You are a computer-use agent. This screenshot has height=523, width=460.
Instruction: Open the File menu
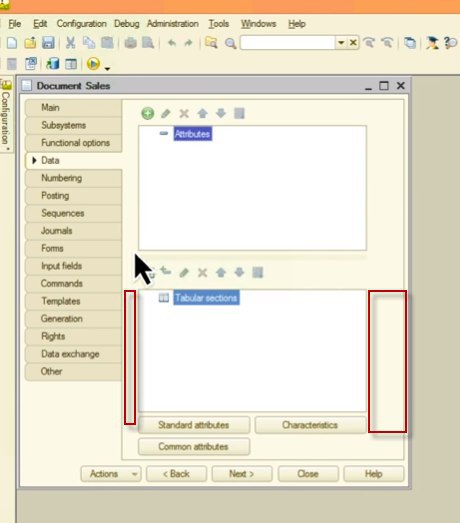15,24
